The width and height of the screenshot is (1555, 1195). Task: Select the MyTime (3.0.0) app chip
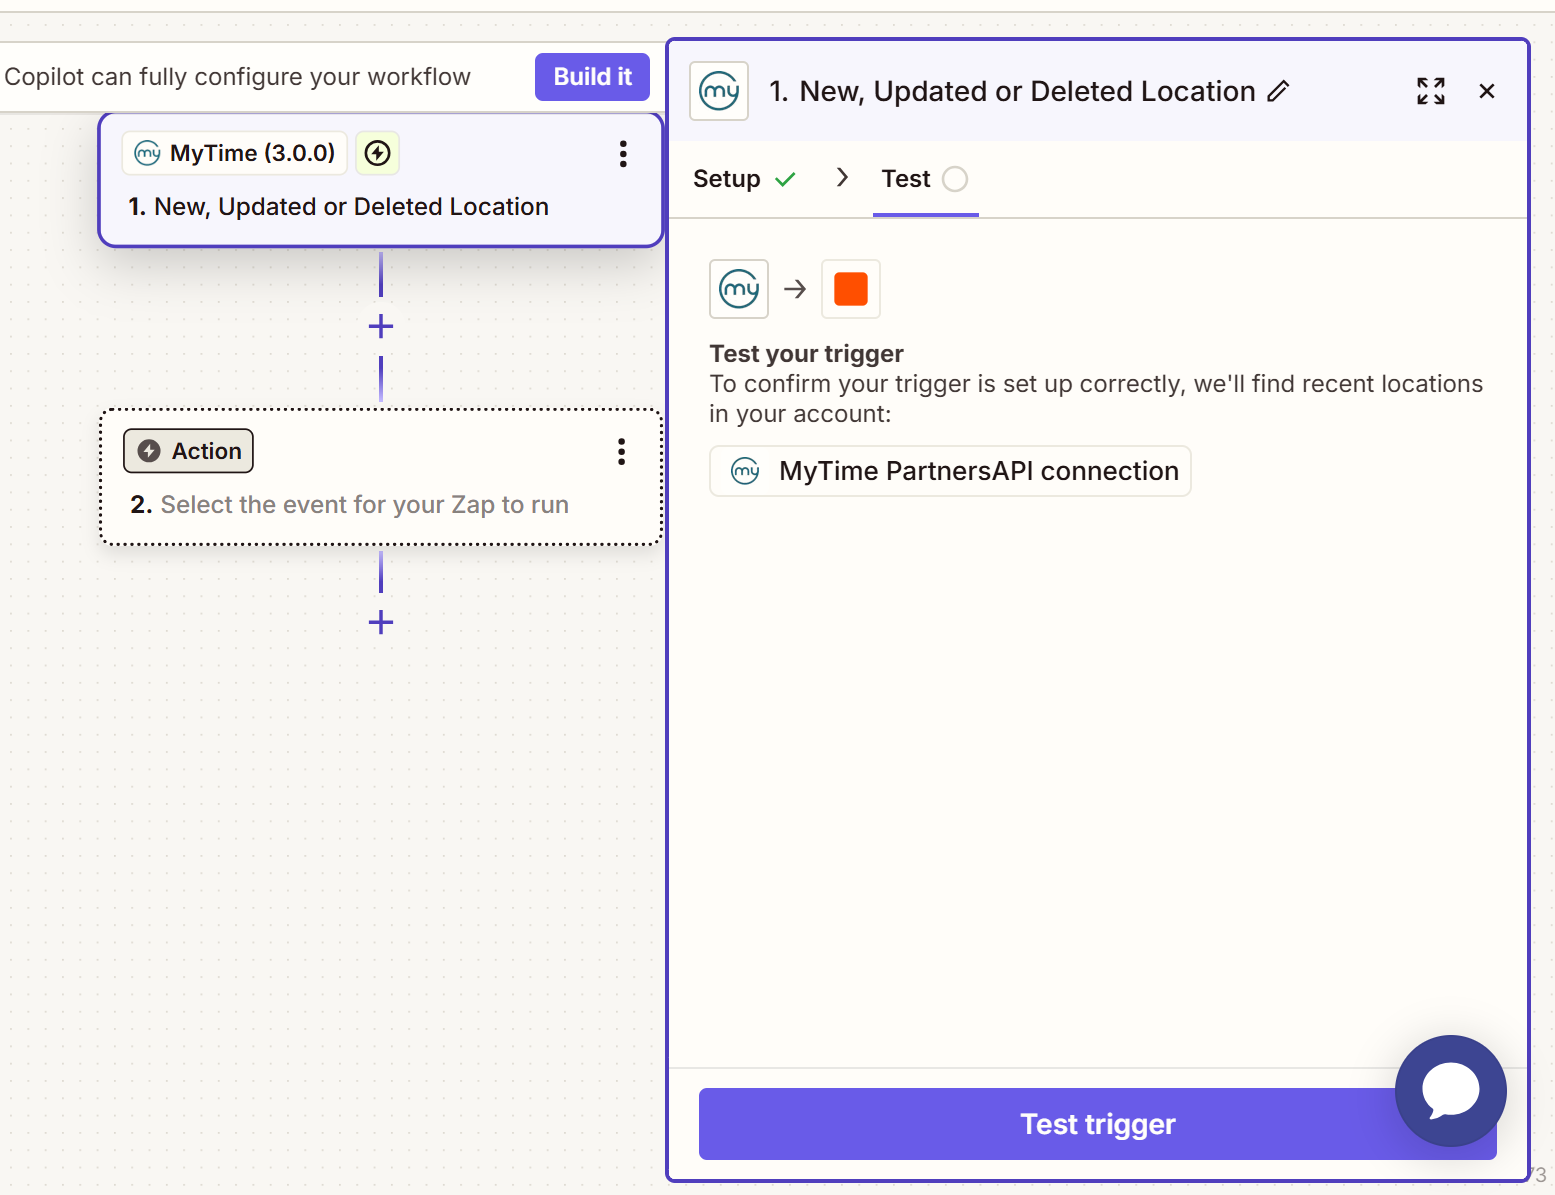(x=235, y=153)
